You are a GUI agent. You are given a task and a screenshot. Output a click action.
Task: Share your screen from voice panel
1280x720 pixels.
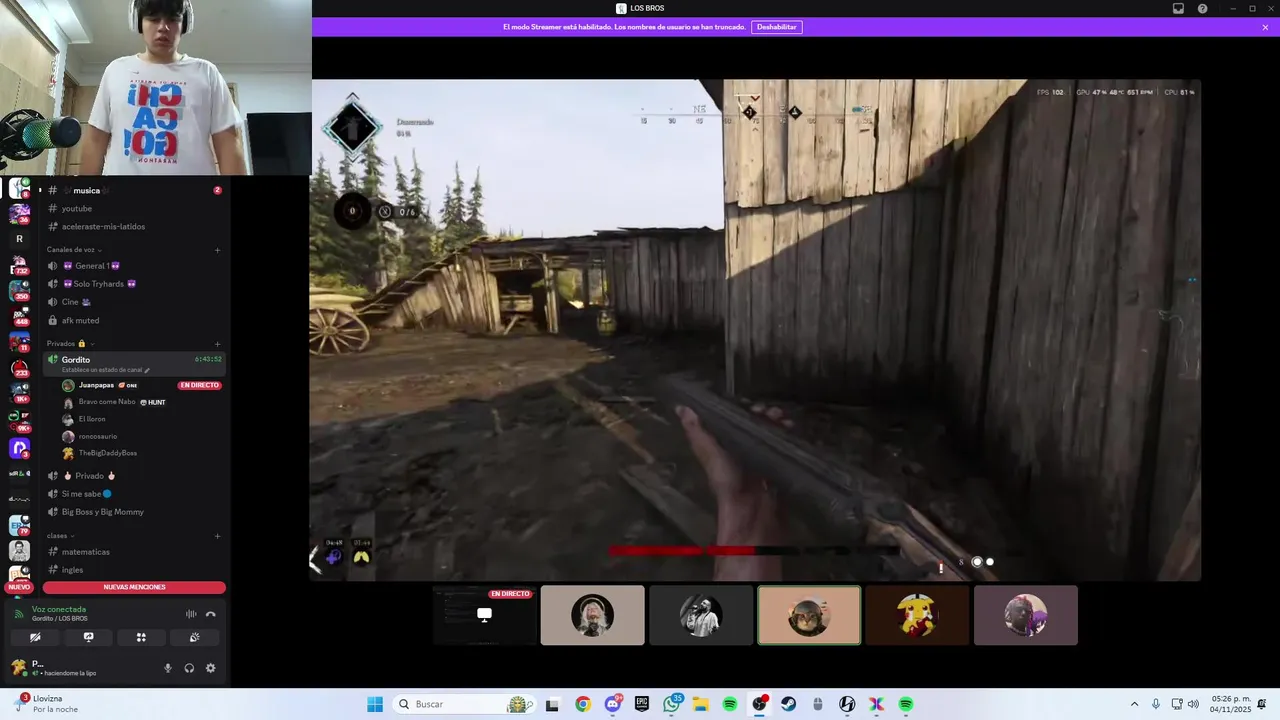(88, 637)
